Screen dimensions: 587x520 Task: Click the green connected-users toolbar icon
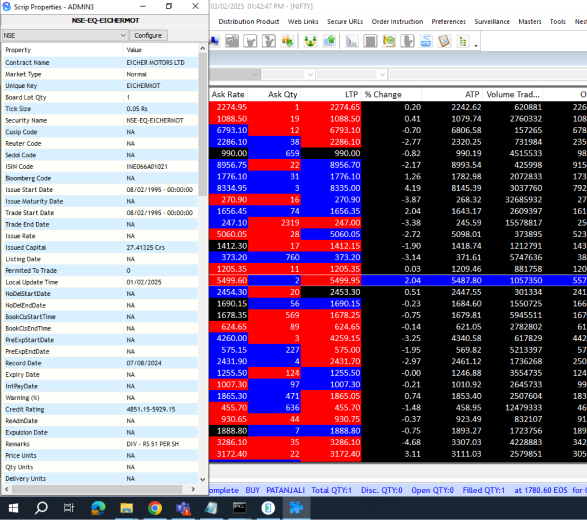pos(310,41)
